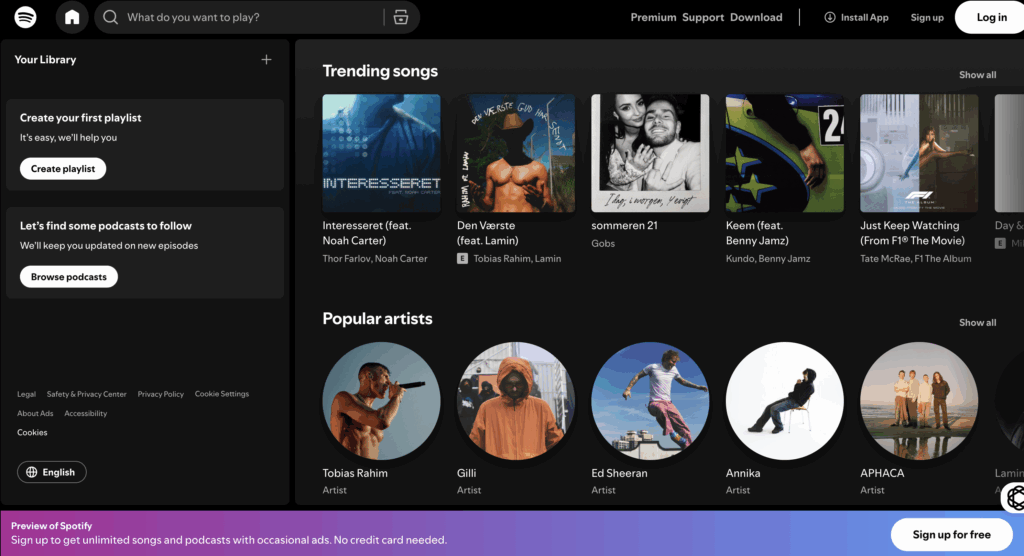This screenshot has height=556, width=1024.
Task: Open the Premium link
Action: 653,18
